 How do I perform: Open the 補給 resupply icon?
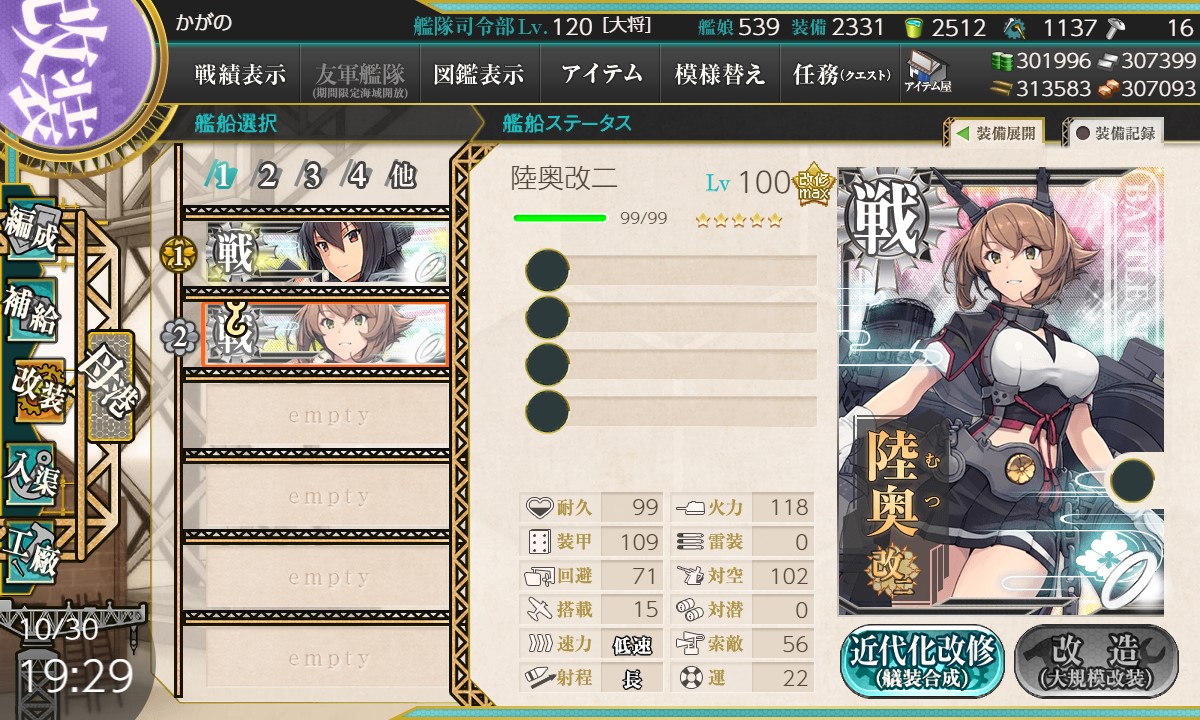click(x=31, y=310)
